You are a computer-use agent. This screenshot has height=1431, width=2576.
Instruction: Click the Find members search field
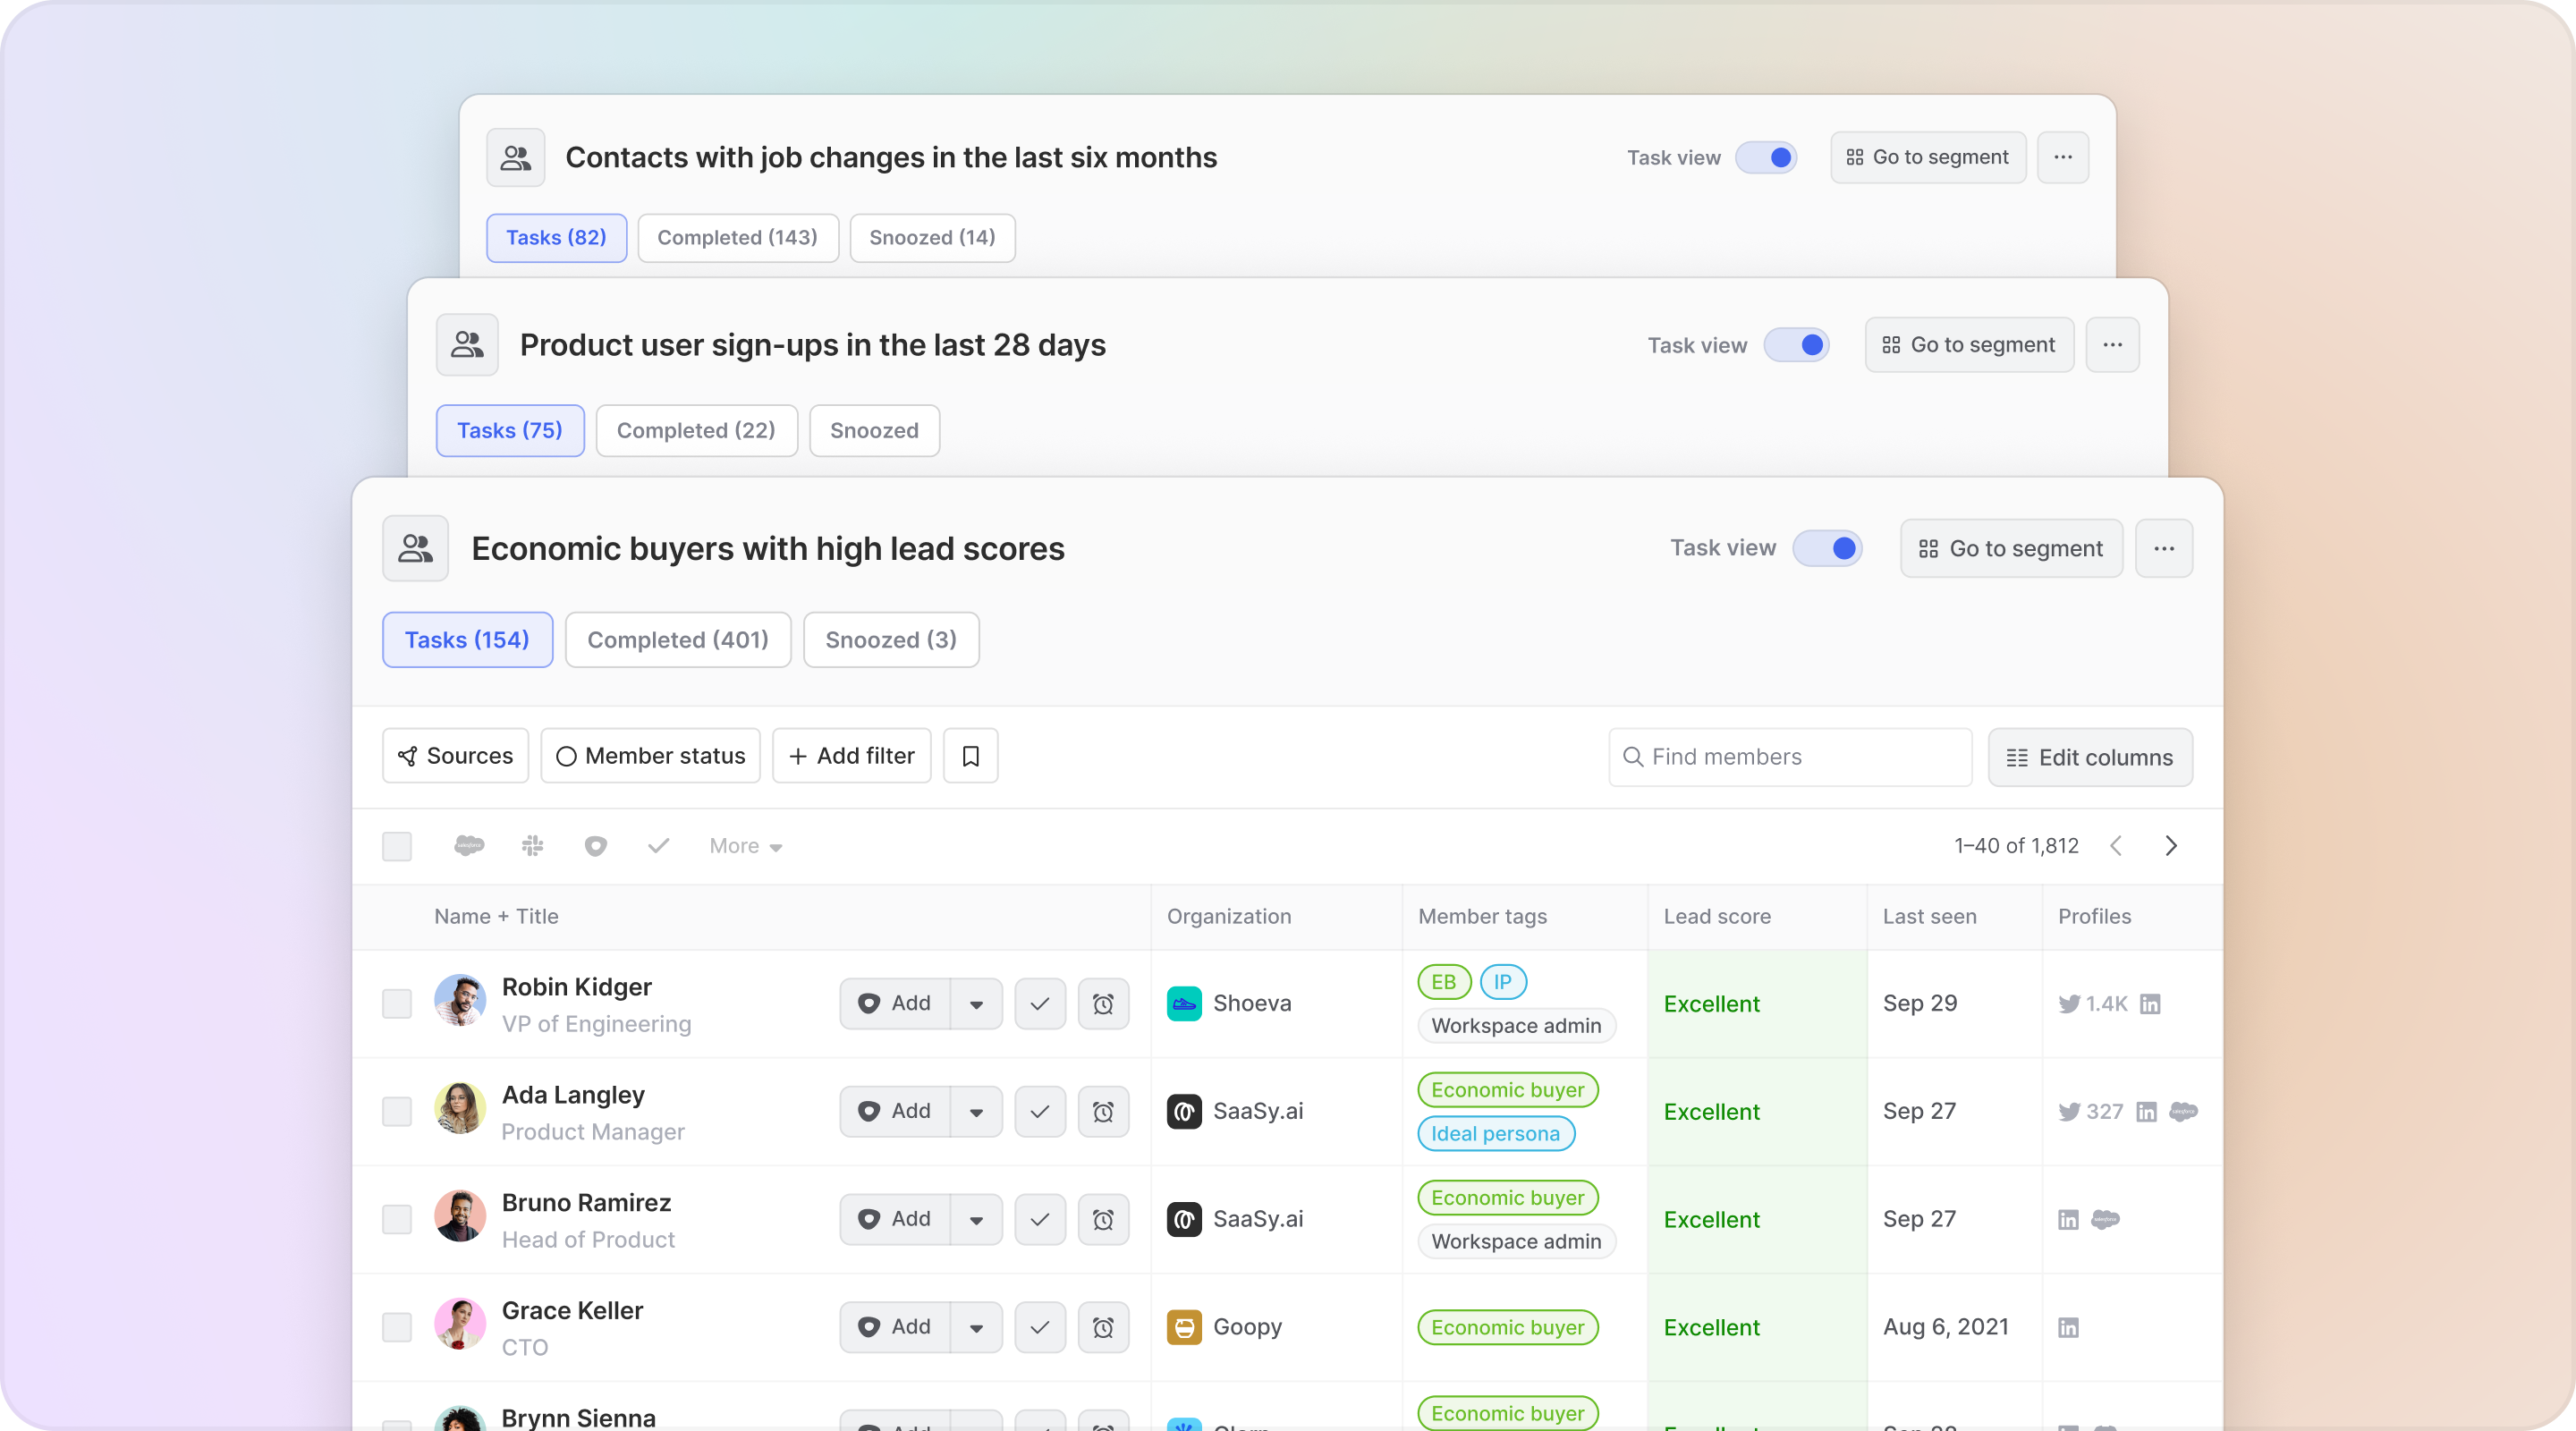click(1790, 757)
